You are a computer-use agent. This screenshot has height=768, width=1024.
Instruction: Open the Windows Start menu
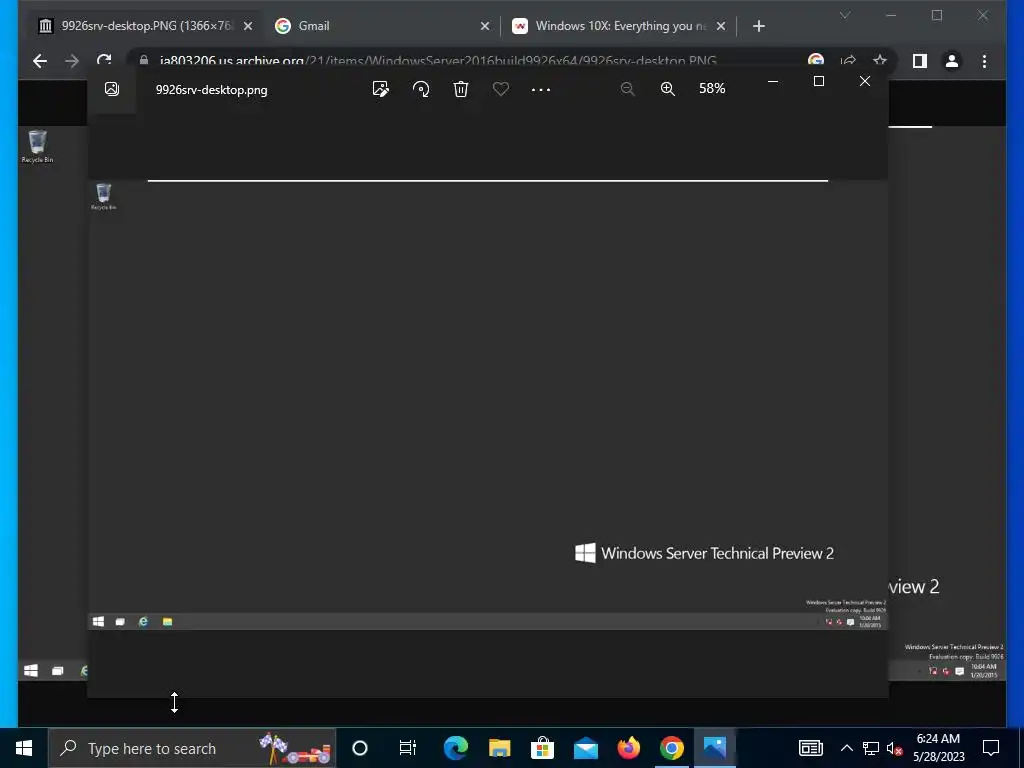coord(24,748)
